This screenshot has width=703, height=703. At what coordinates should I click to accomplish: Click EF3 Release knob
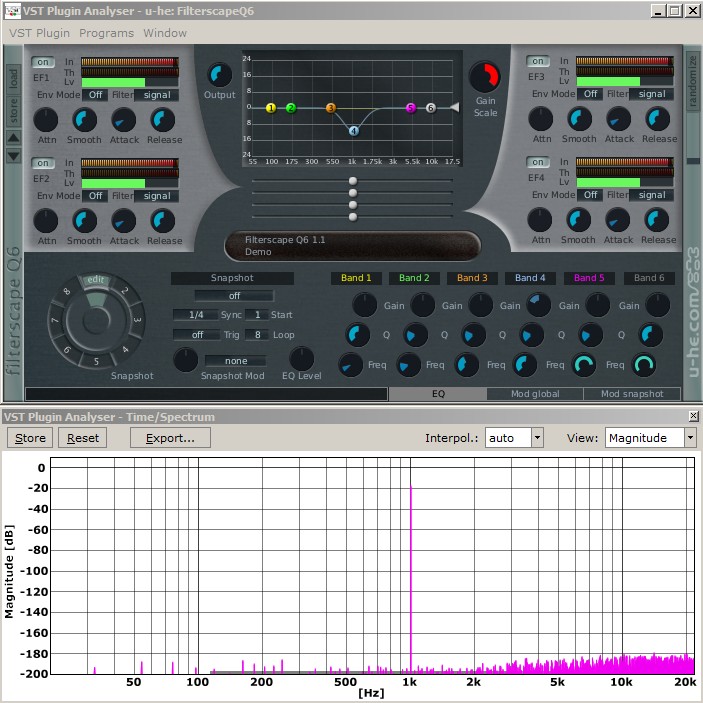tap(658, 119)
